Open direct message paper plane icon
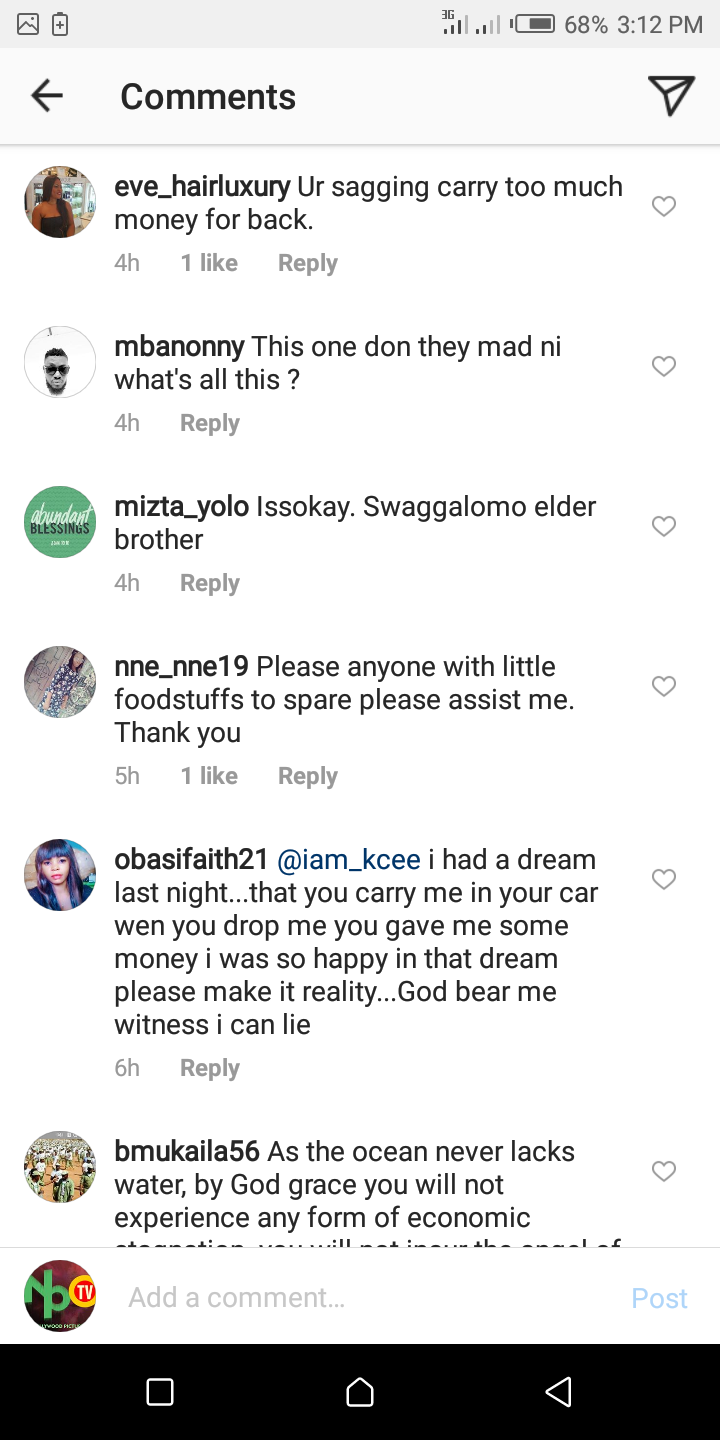 (x=670, y=96)
